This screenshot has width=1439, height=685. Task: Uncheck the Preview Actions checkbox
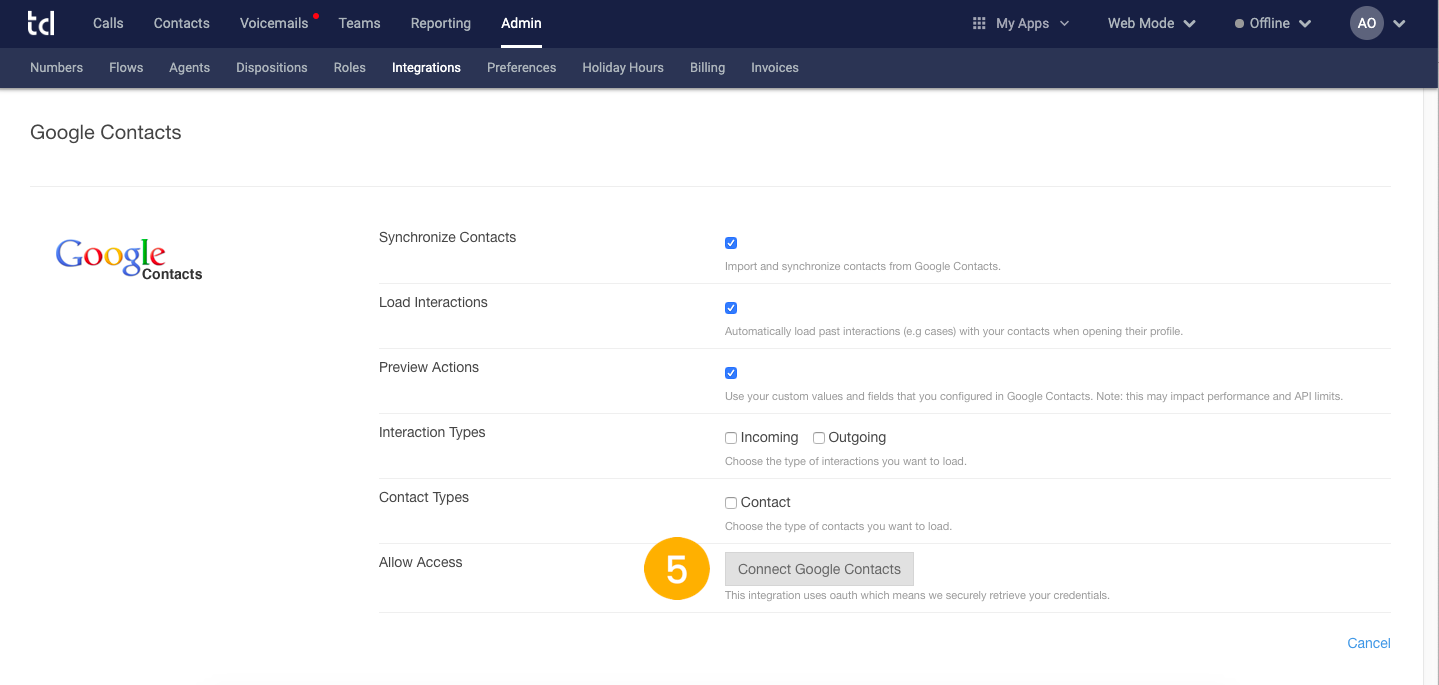coord(731,373)
